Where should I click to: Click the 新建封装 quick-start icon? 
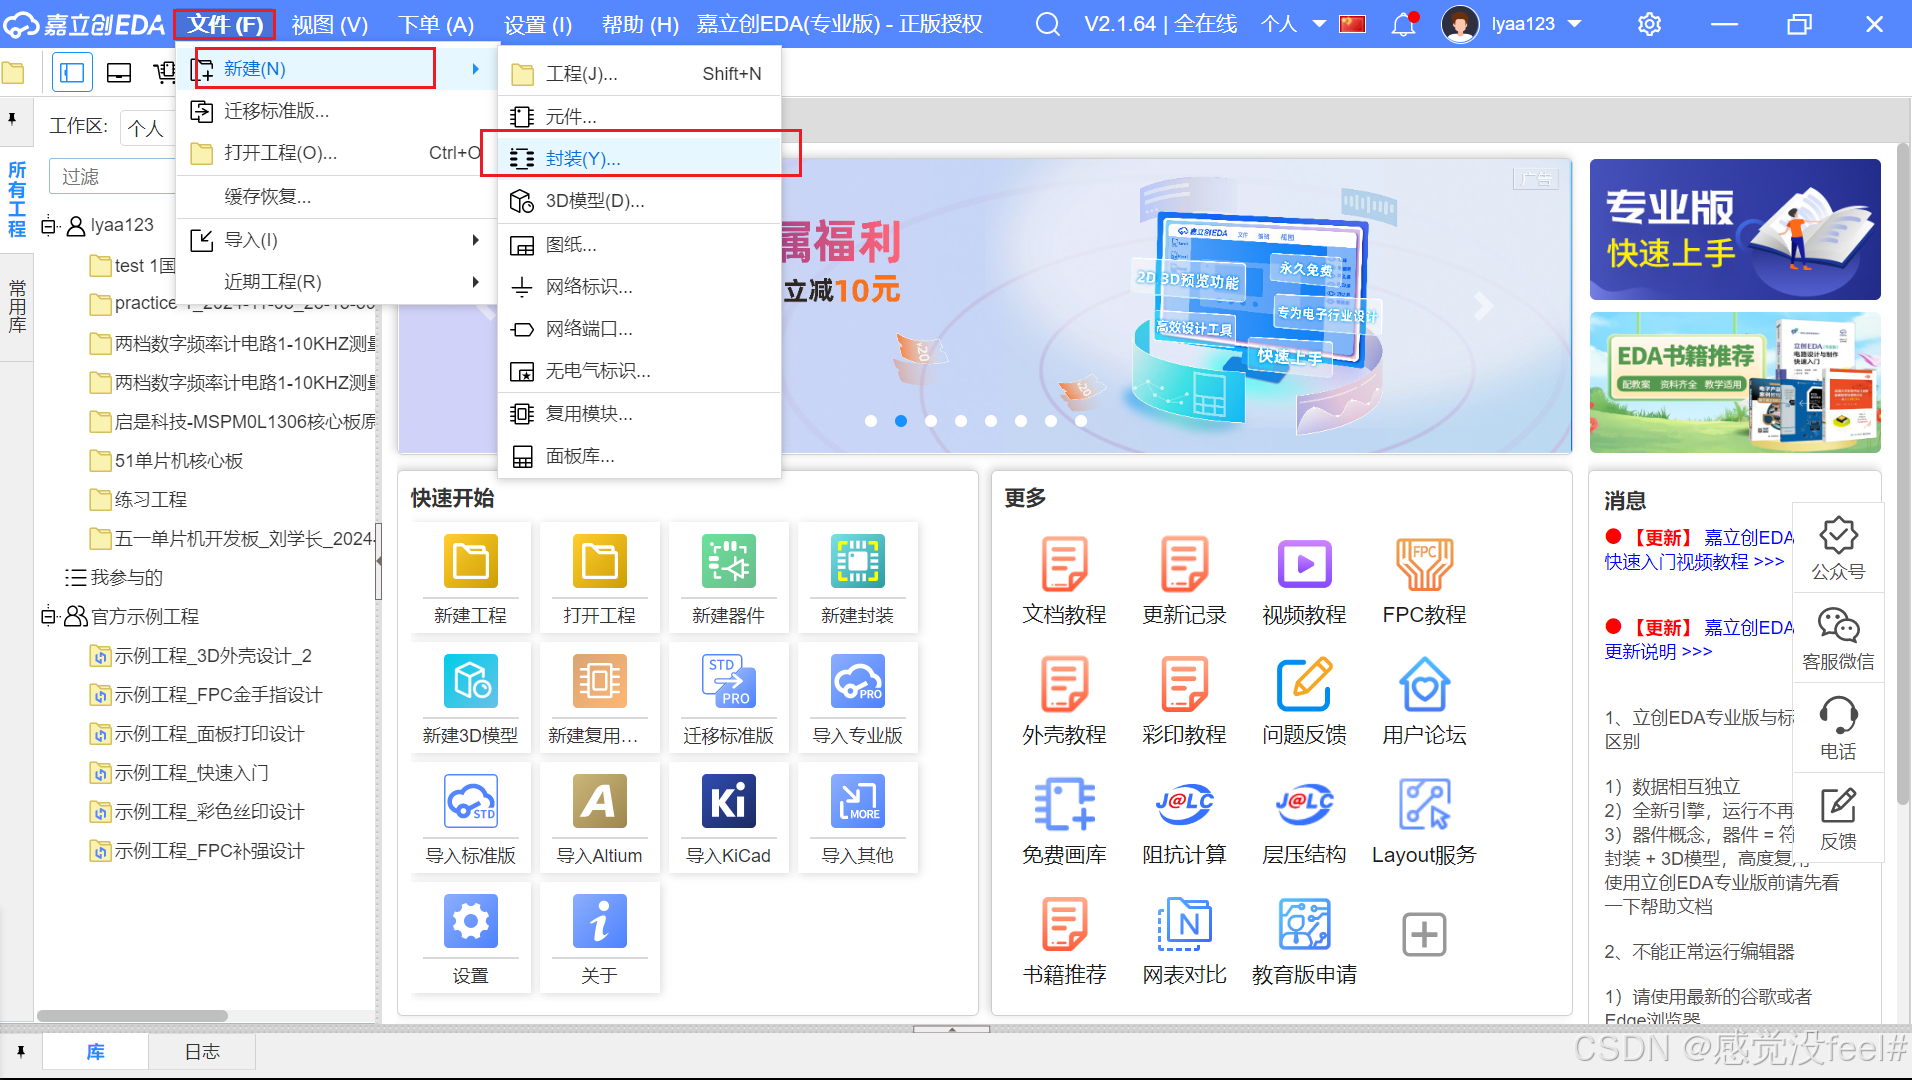tap(857, 562)
